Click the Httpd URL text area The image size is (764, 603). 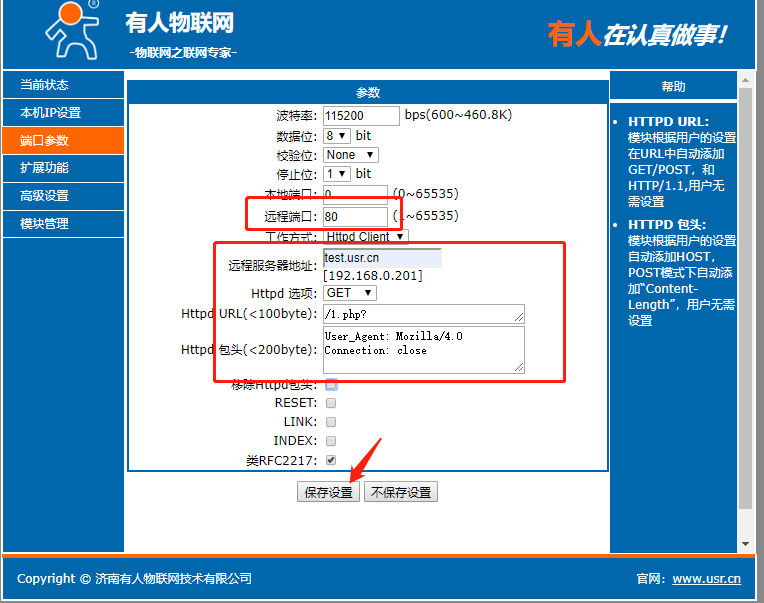pyautogui.click(x=424, y=314)
